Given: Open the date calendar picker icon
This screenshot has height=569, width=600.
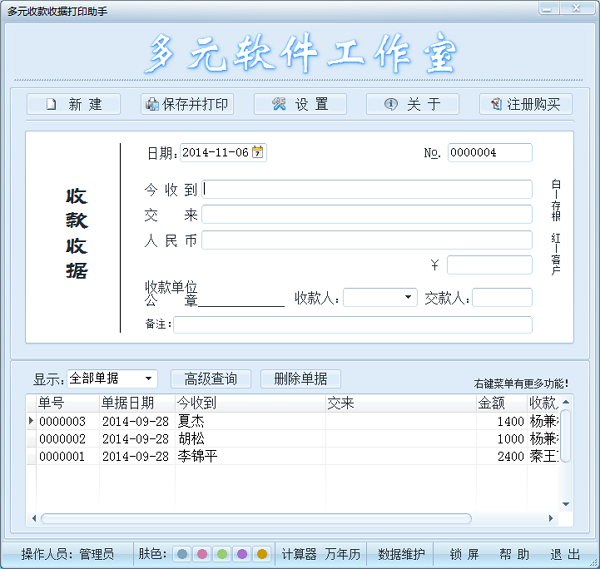Looking at the screenshot, I should pos(258,152).
